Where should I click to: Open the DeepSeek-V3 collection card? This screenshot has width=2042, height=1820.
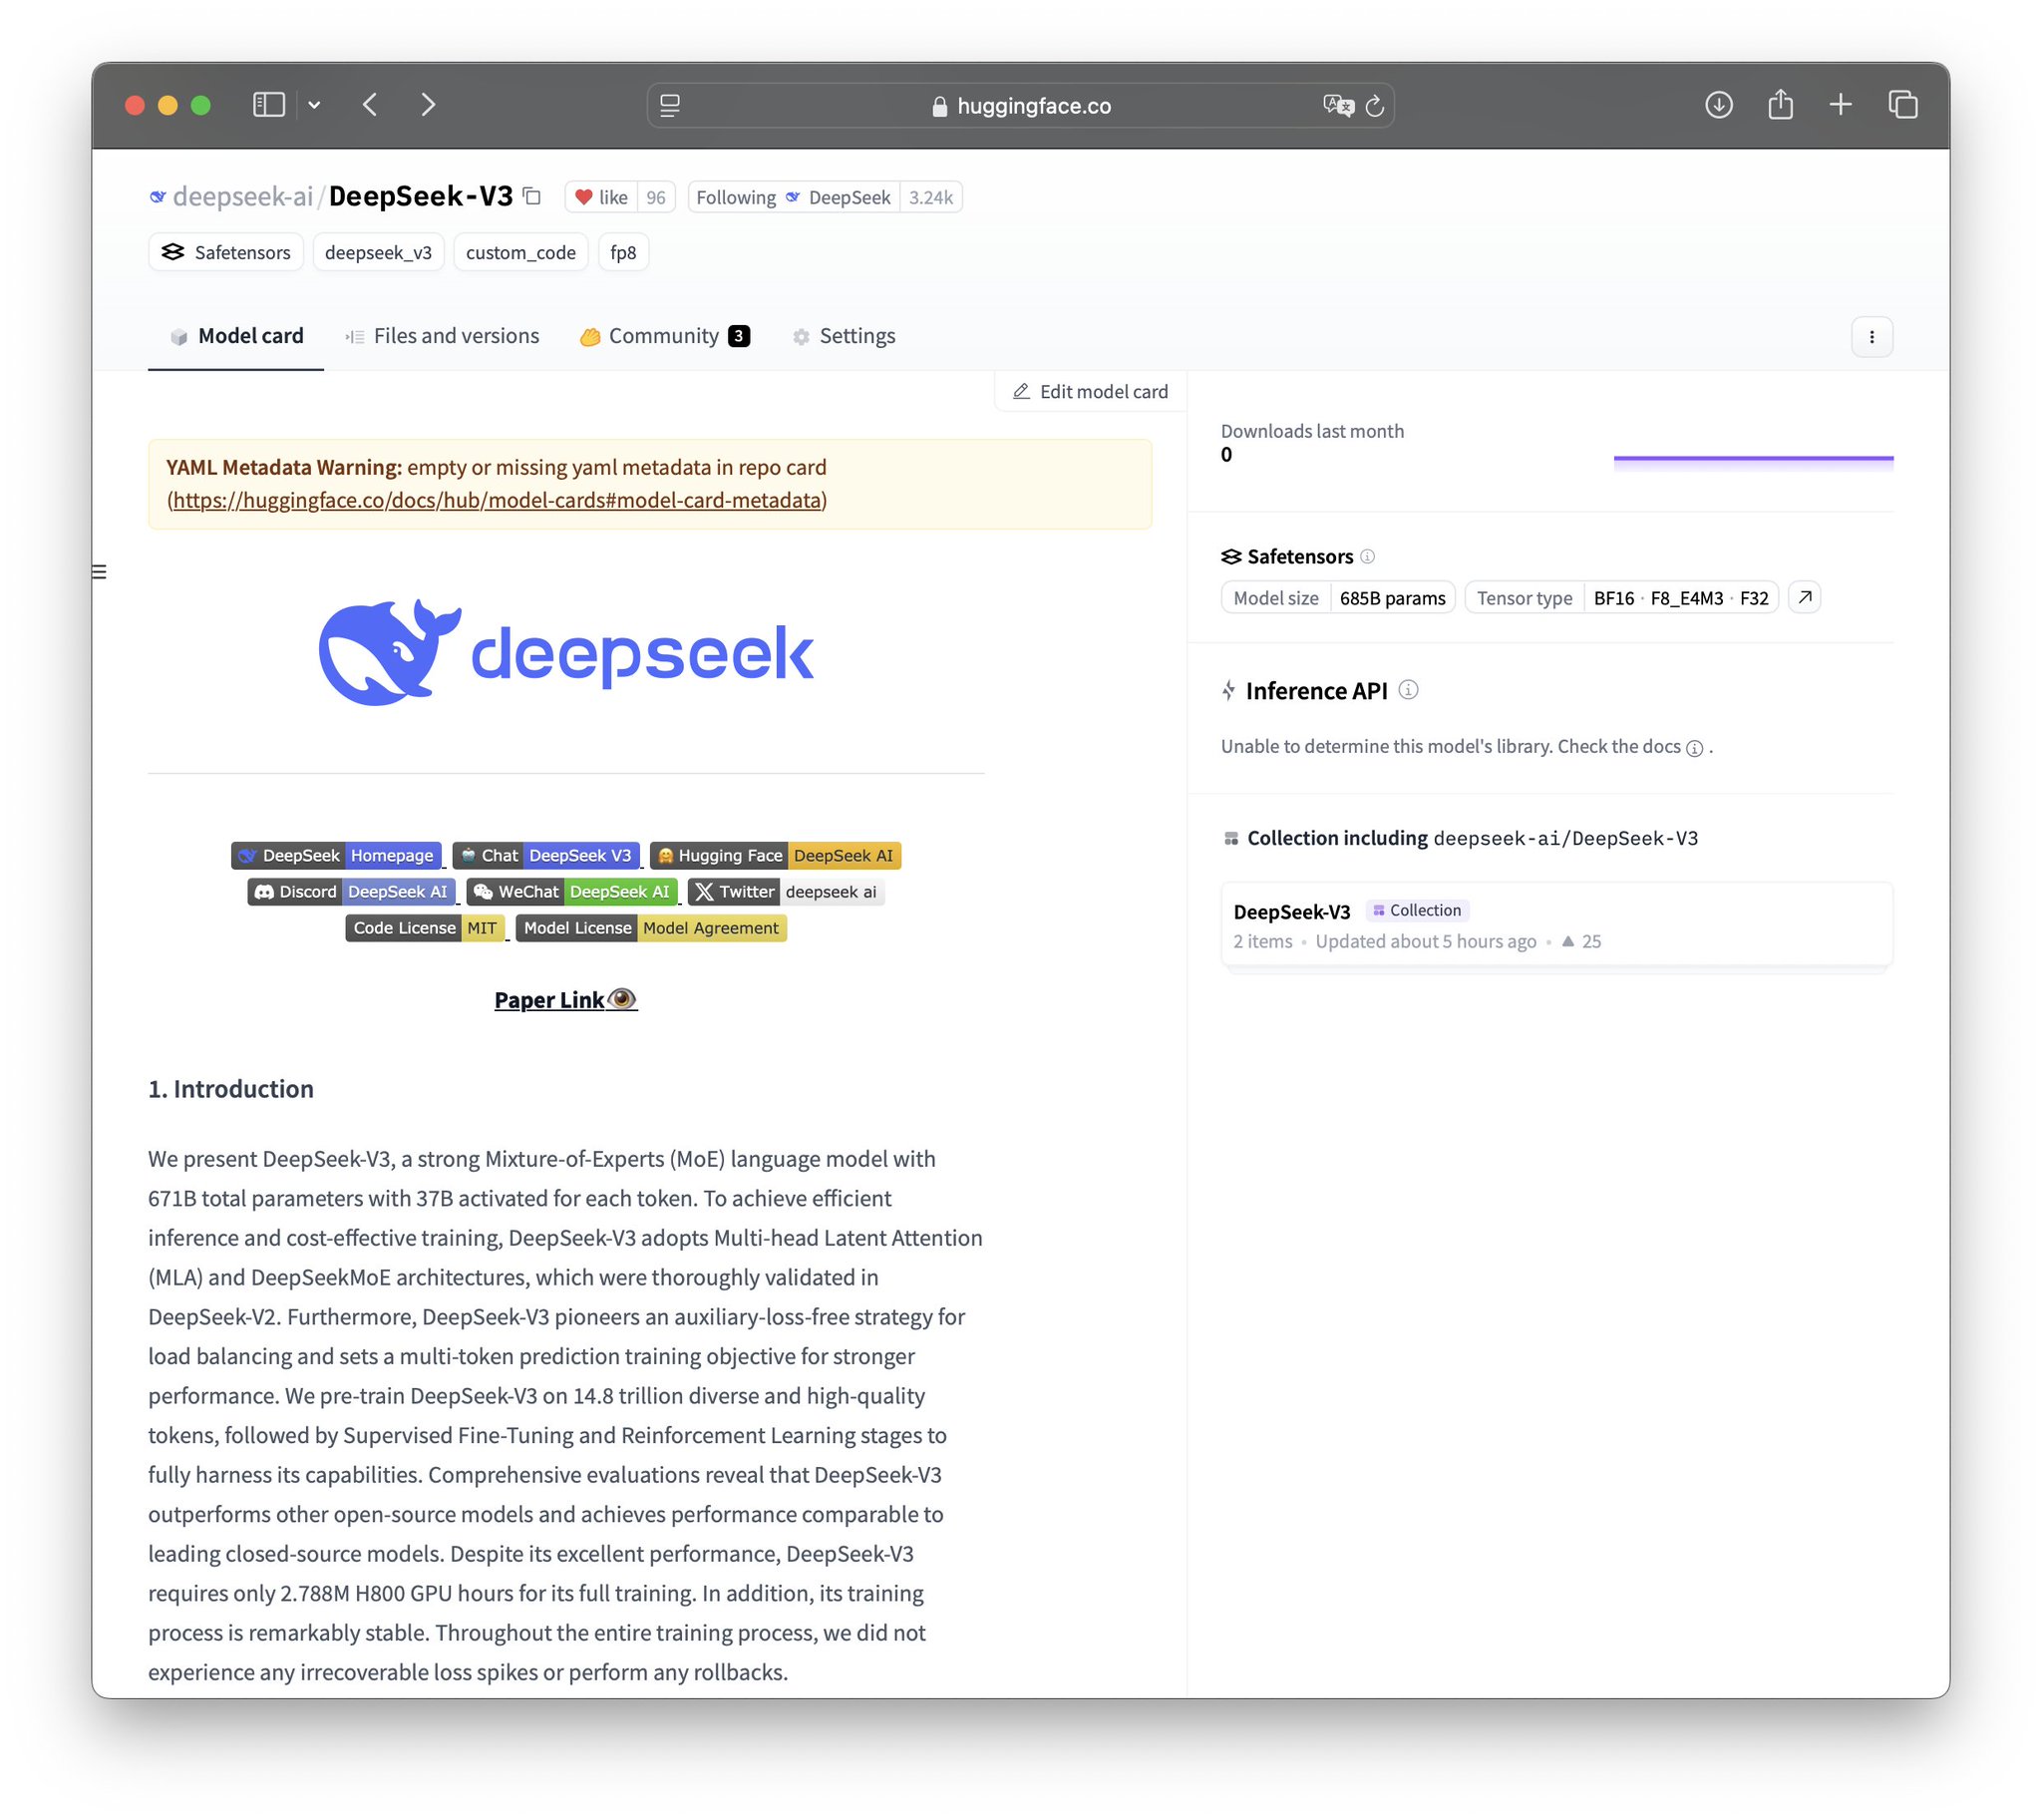pyautogui.click(x=1556, y=925)
